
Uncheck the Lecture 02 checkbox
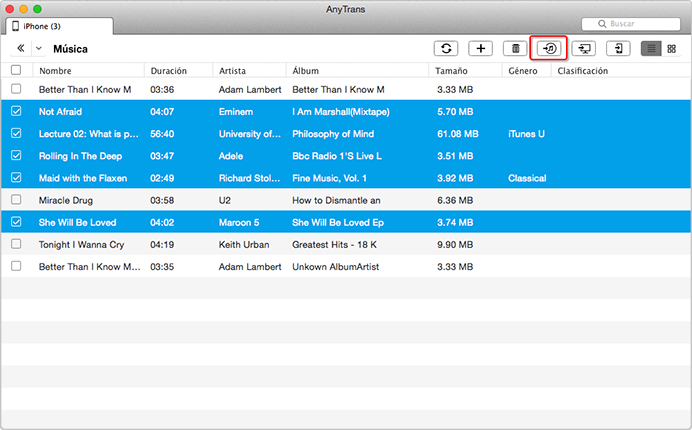(x=16, y=133)
